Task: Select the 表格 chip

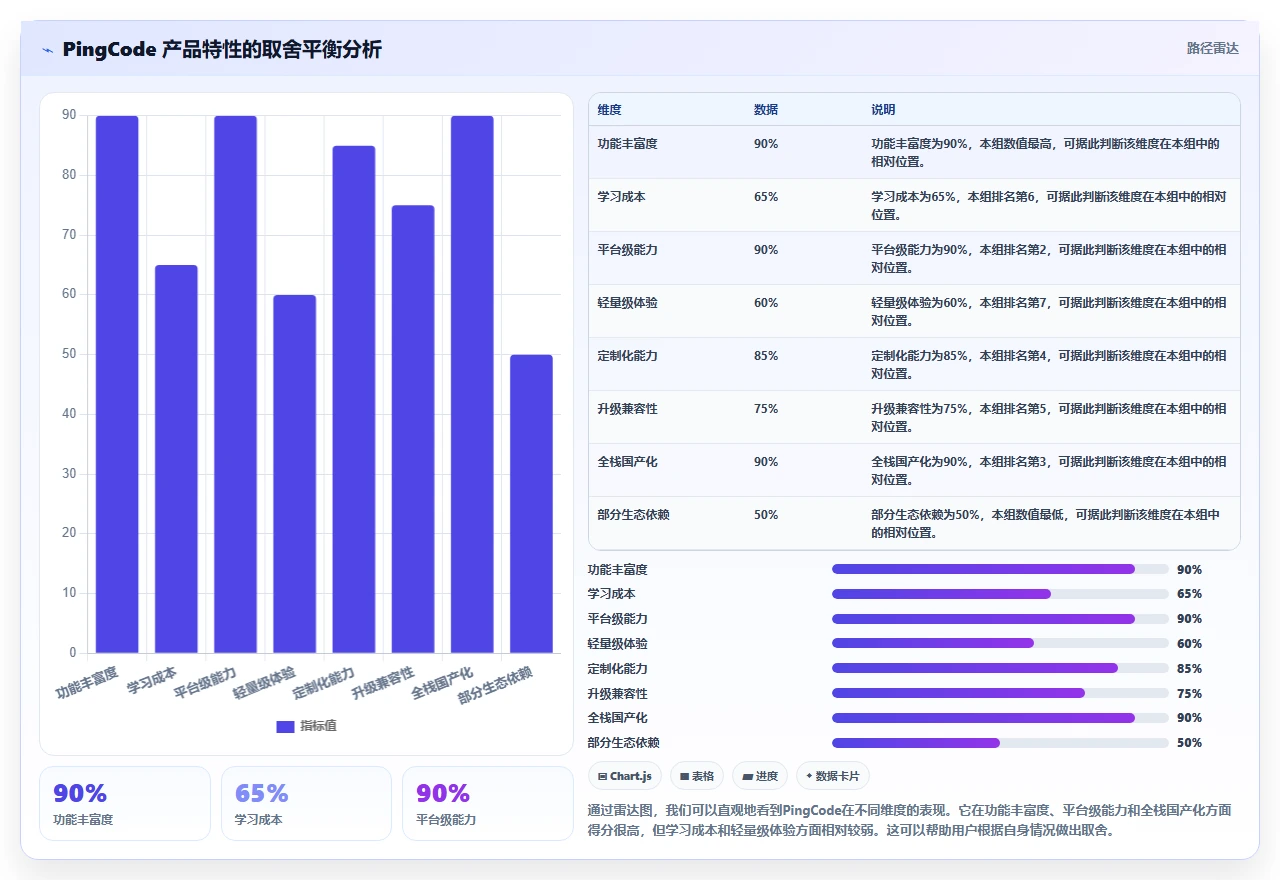Action: [x=697, y=776]
